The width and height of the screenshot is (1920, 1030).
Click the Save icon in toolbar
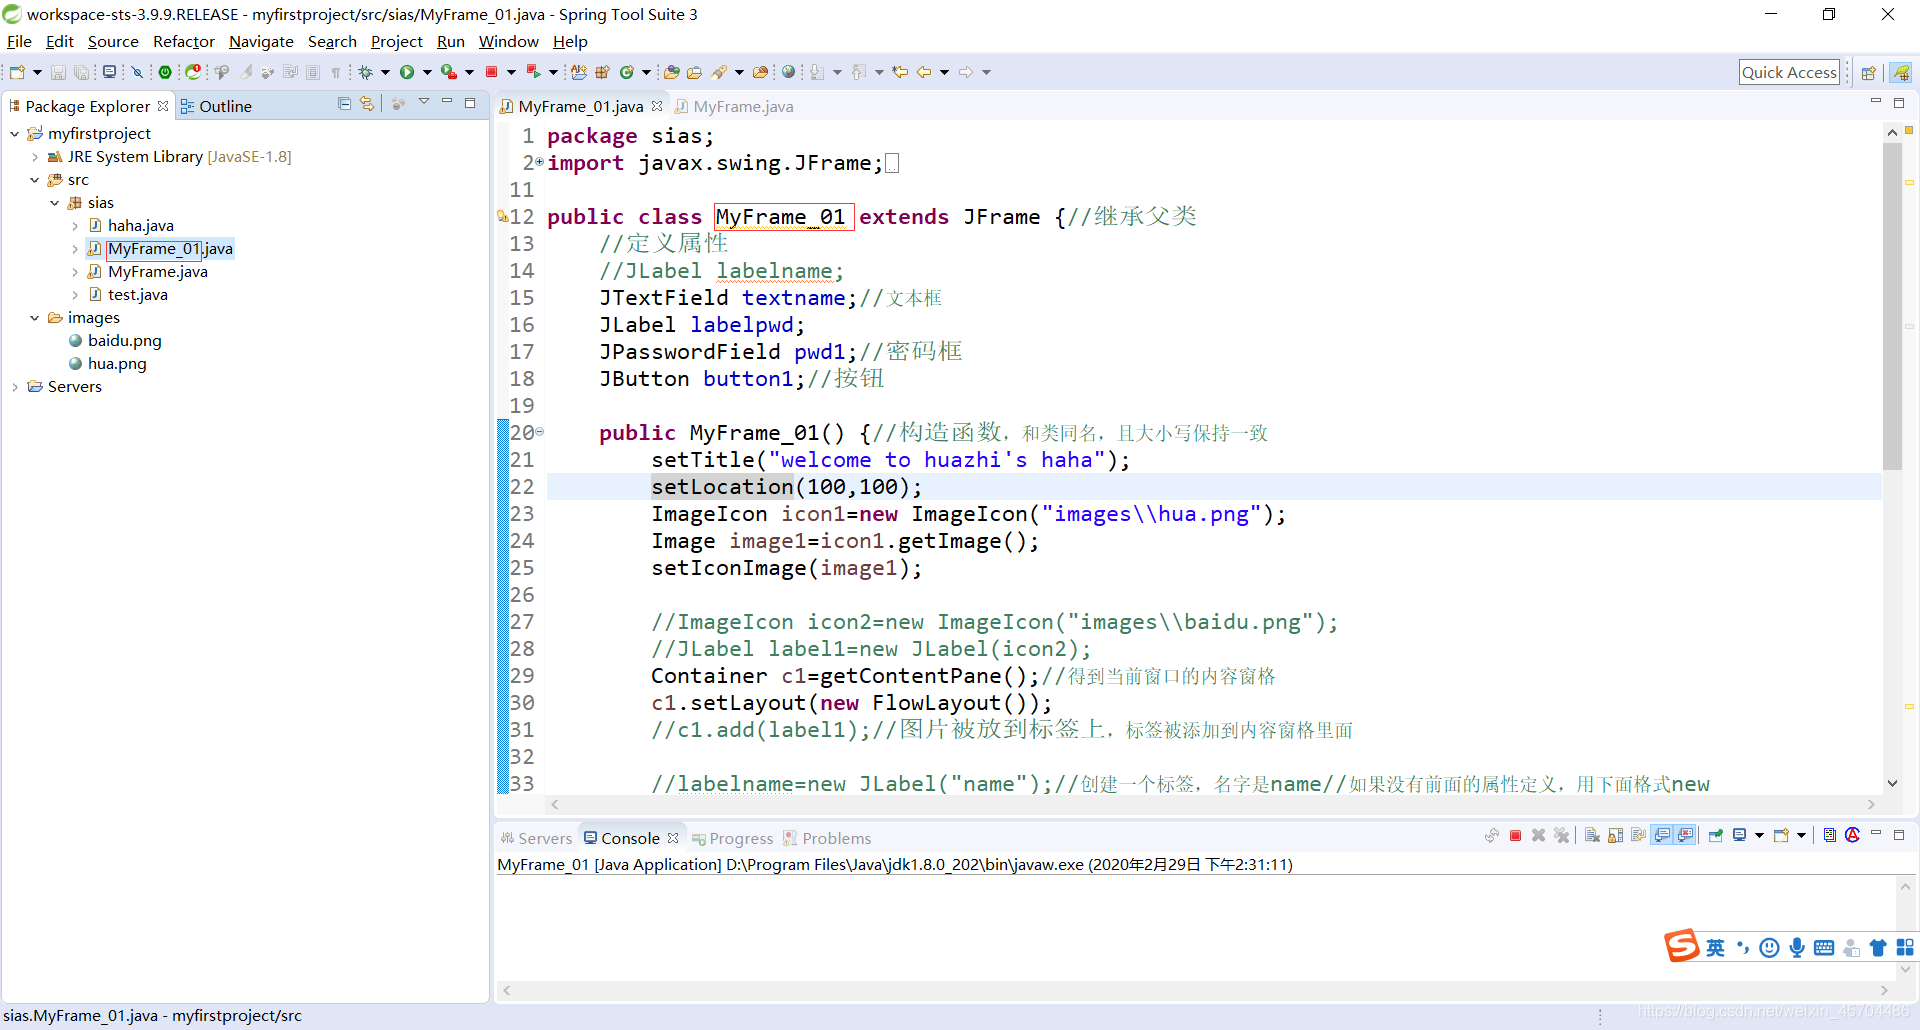tap(58, 72)
